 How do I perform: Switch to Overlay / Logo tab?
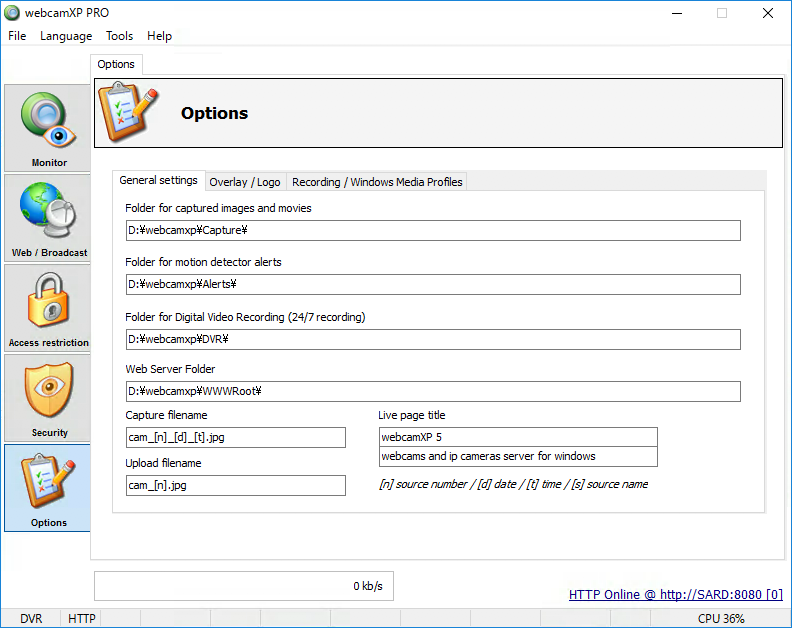245,182
